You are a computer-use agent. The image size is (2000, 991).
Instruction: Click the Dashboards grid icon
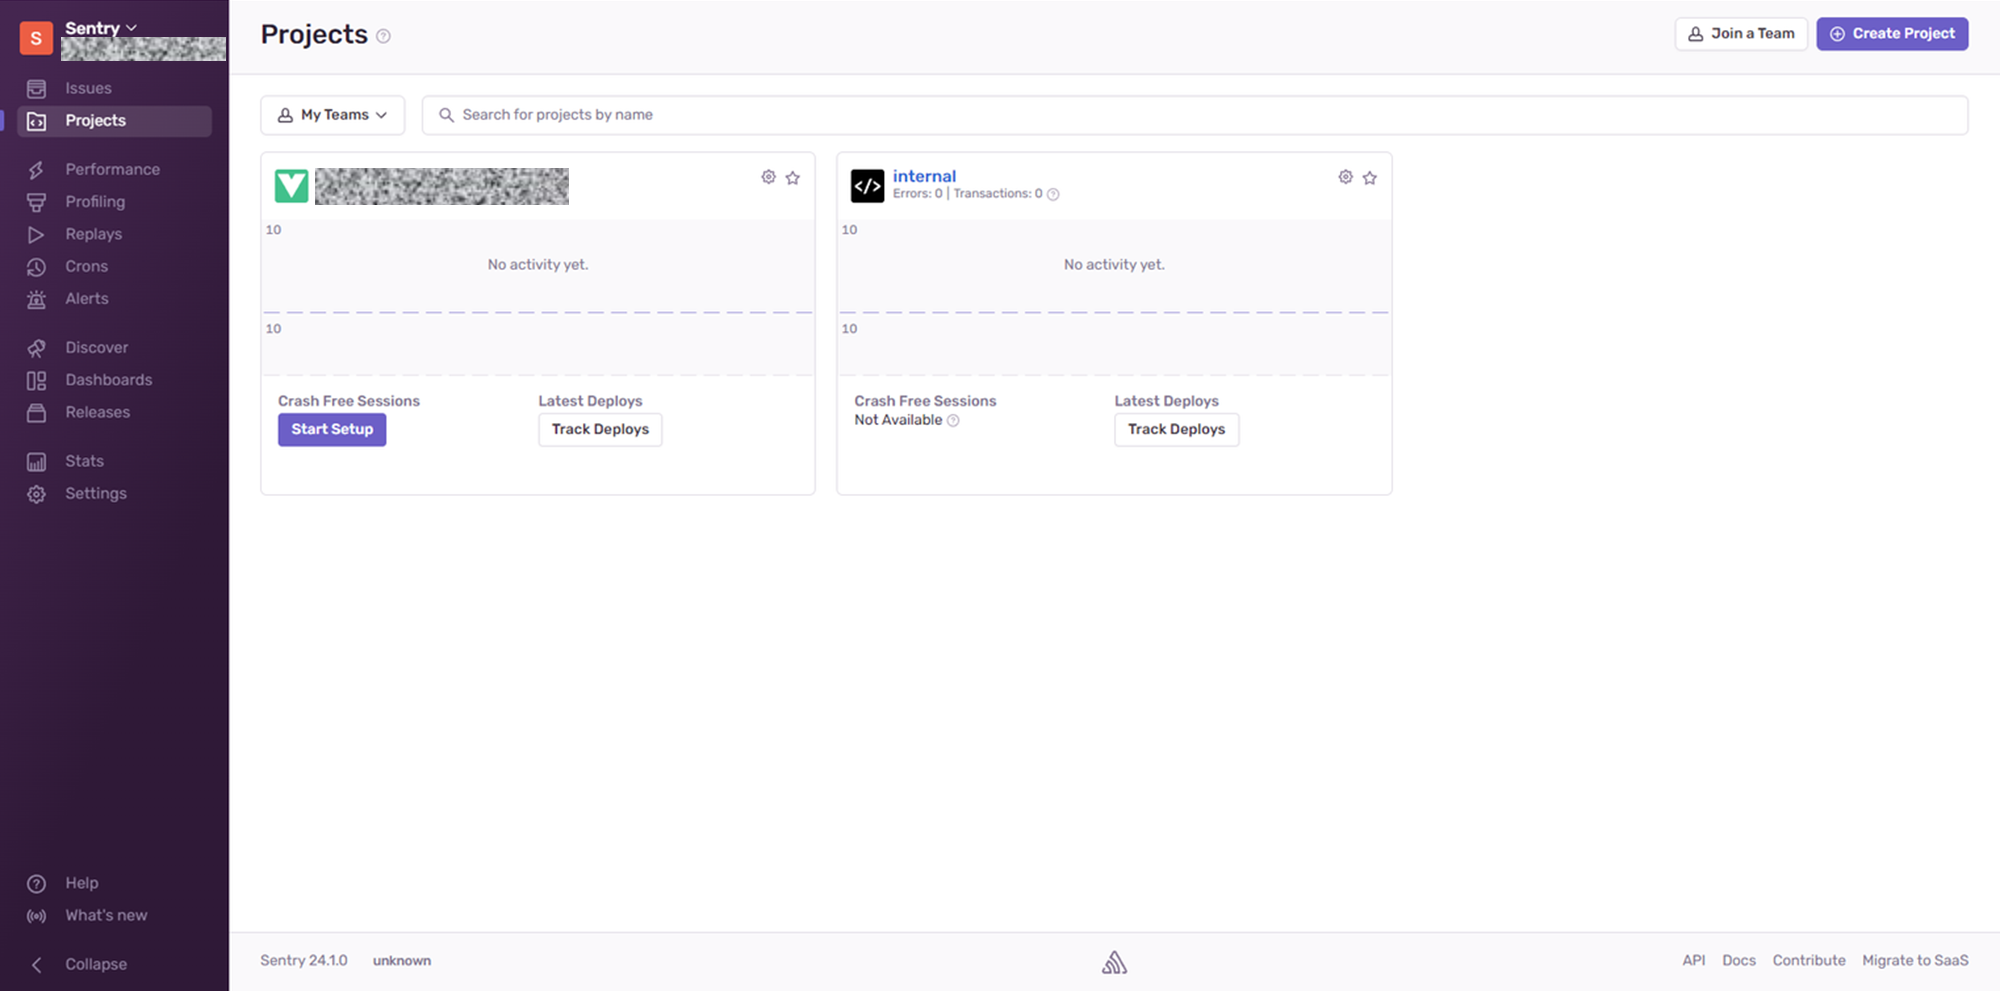36,380
